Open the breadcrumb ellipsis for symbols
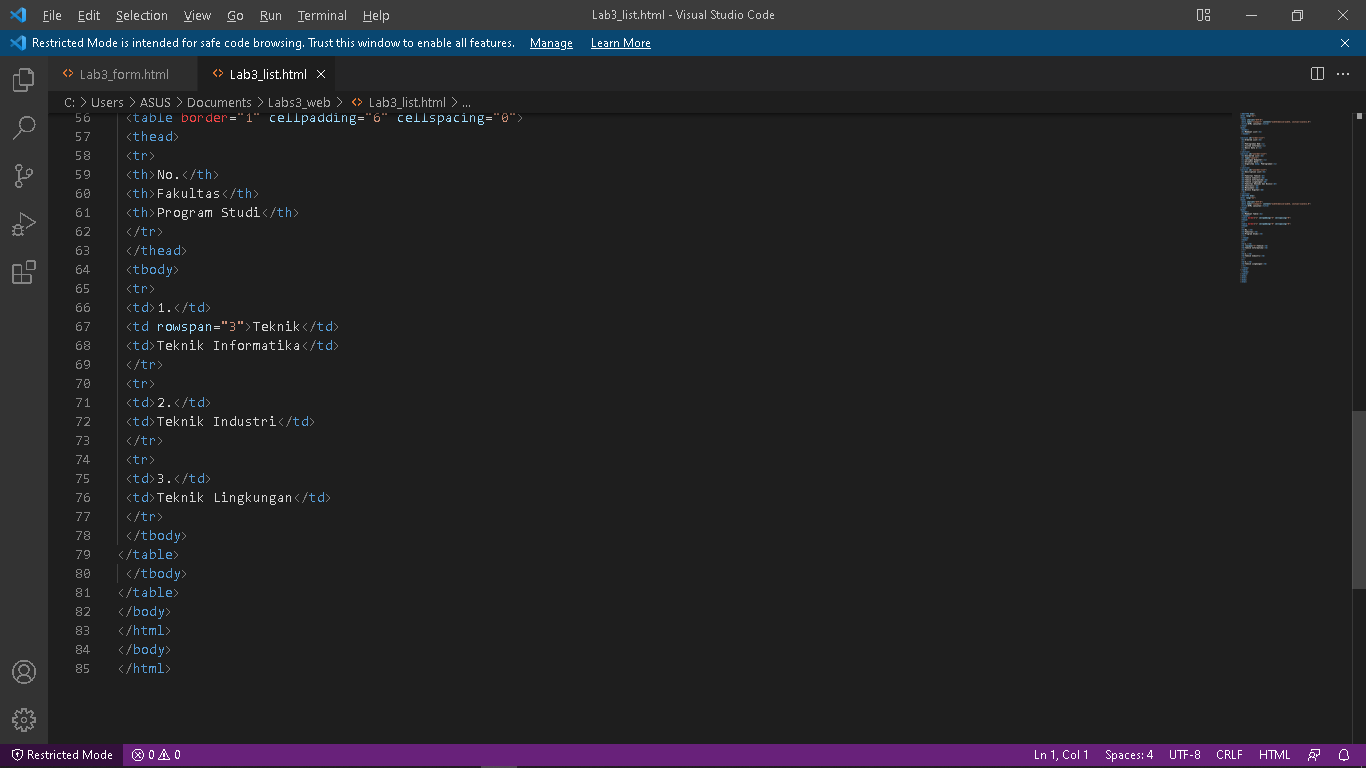Viewport: 1366px width, 768px height. 466,101
